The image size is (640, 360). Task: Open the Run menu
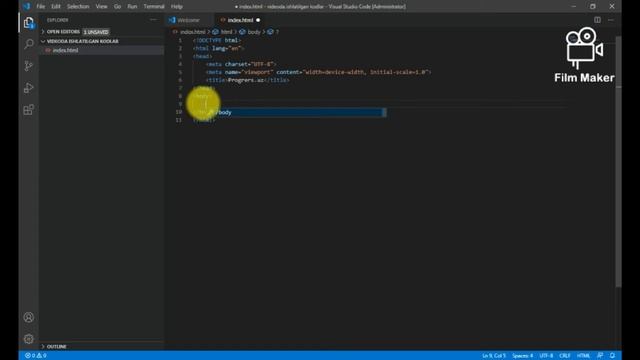132,7
